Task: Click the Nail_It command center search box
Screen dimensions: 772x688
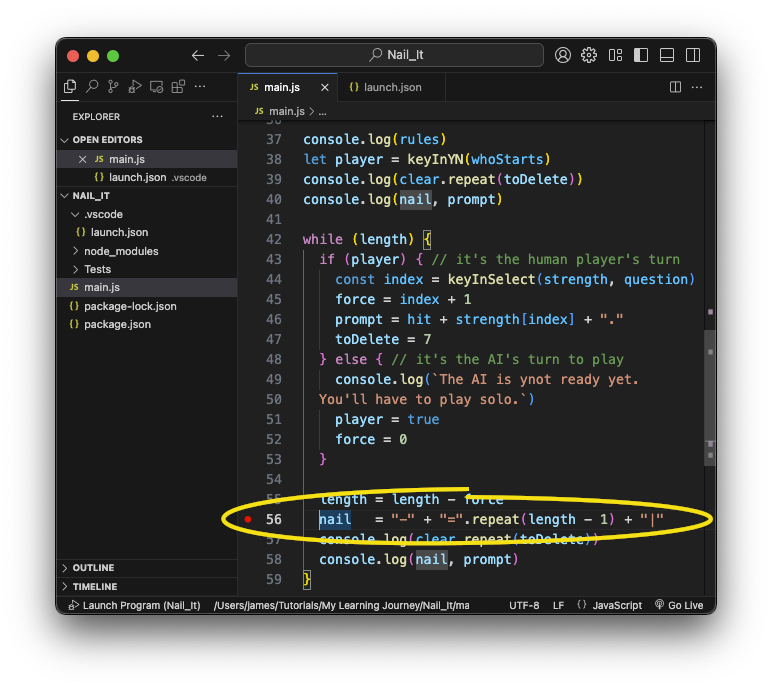Action: 394,55
